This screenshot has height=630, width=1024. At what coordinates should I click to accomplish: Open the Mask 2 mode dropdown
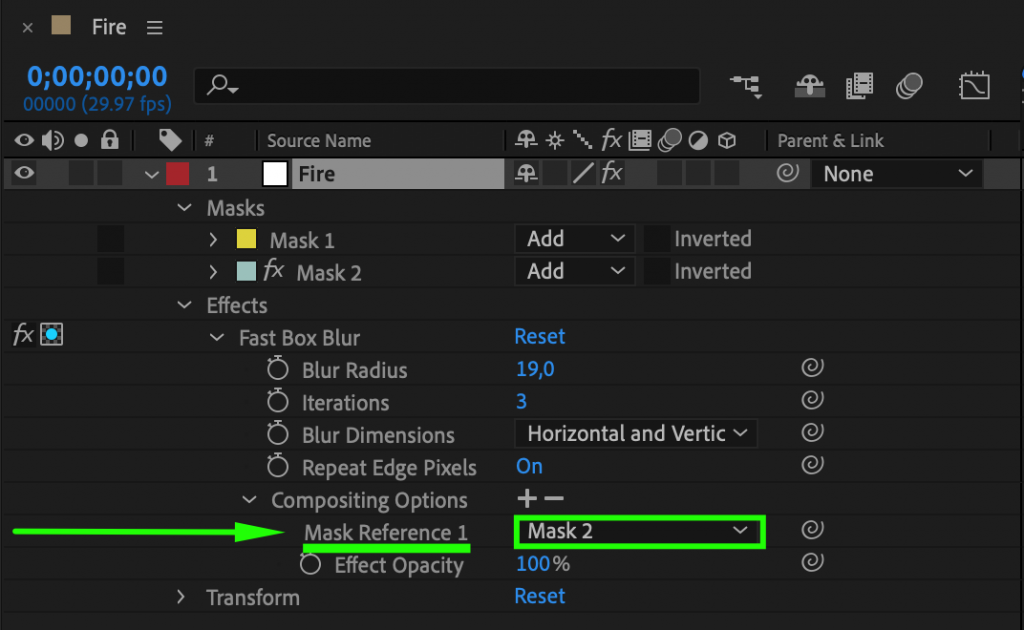click(574, 271)
